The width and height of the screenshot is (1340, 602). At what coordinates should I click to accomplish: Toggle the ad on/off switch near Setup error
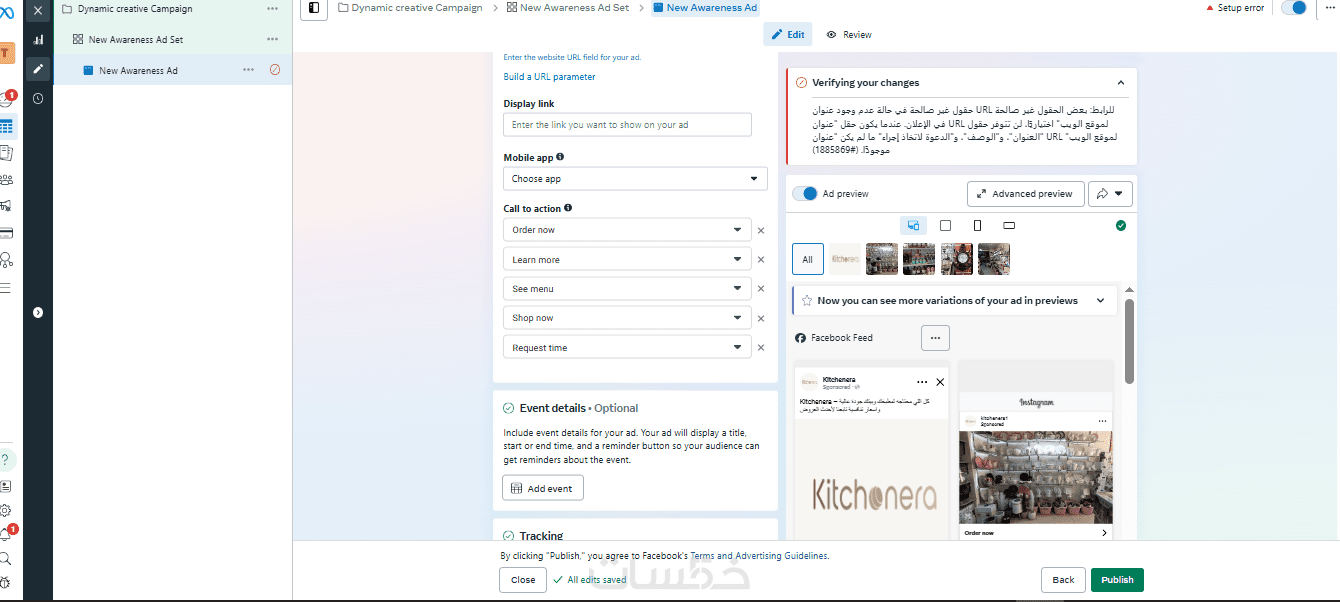pos(1294,8)
